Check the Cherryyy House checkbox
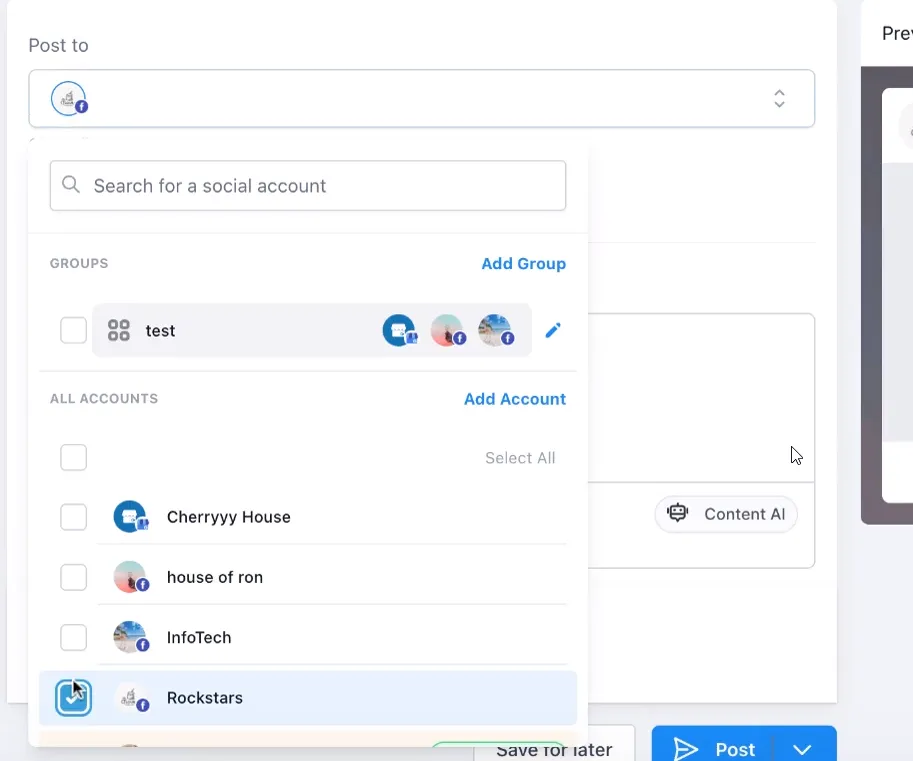This screenshot has width=913, height=761. (x=73, y=517)
